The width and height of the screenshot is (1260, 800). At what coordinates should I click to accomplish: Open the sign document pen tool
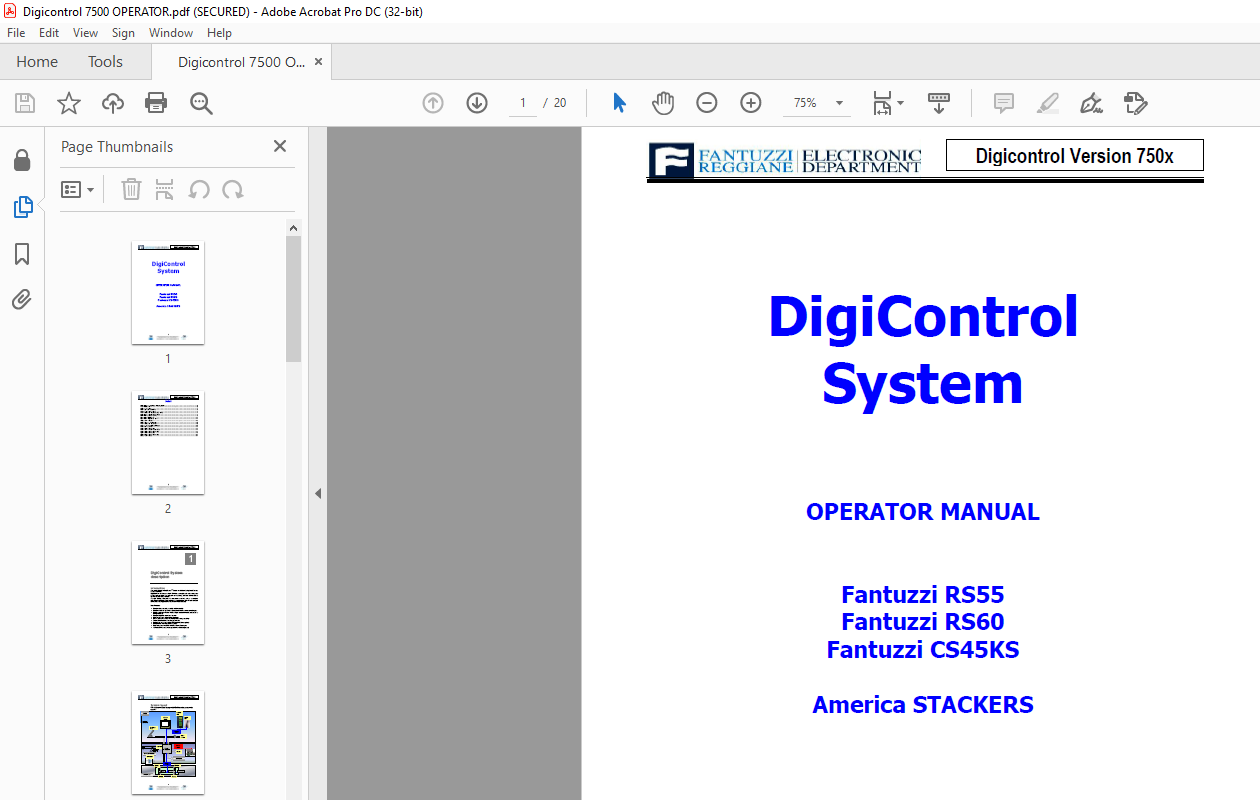coord(1091,103)
